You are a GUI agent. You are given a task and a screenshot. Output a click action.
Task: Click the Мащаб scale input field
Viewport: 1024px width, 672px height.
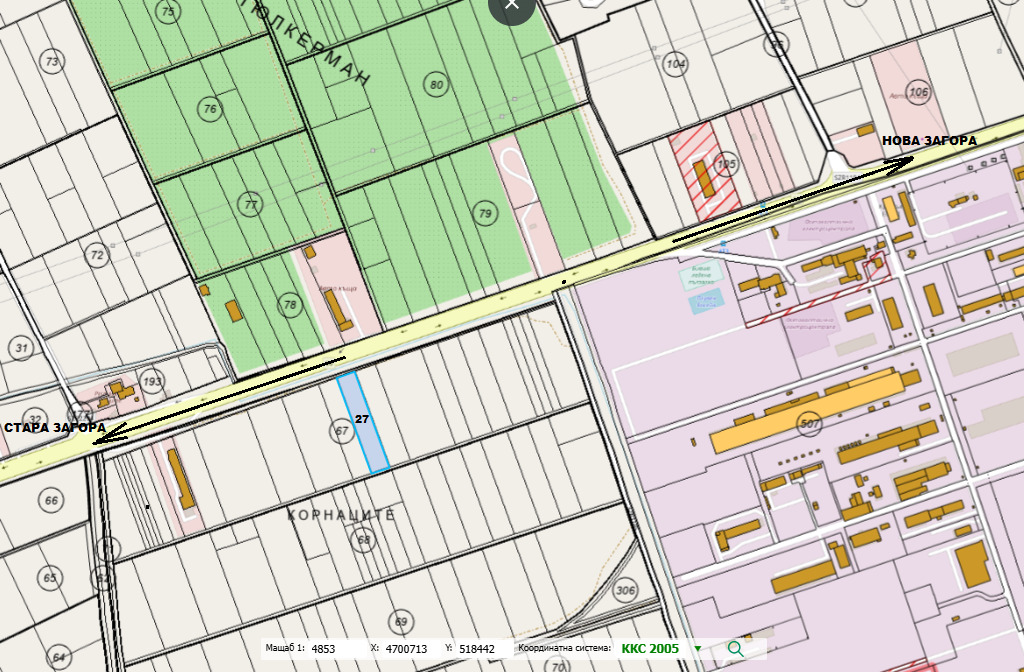coord(335,649)
